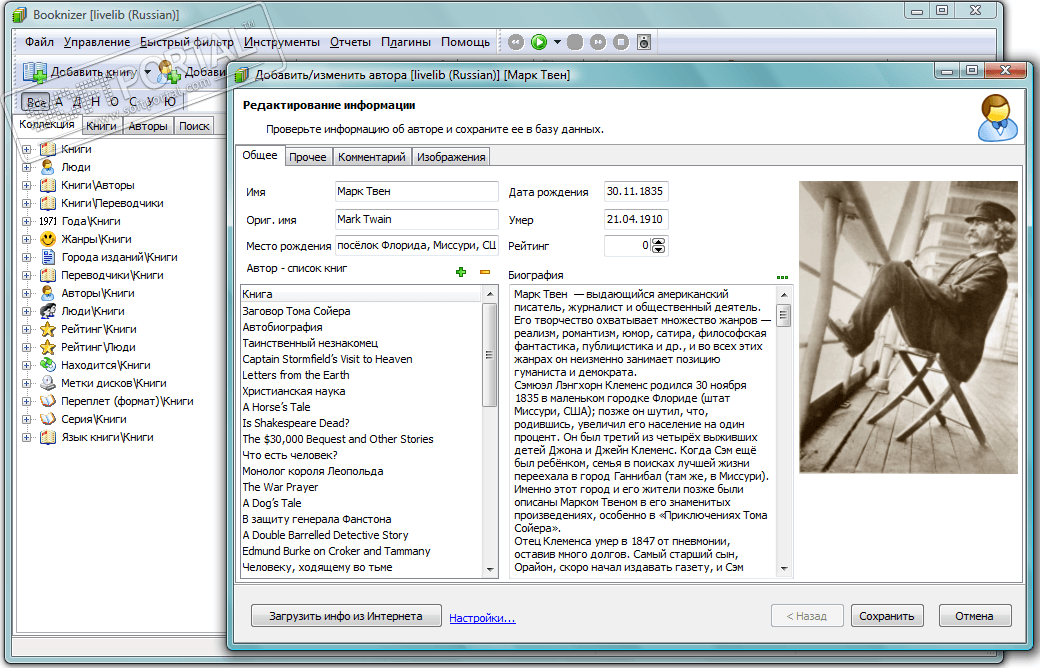
Task: Expand the Люди tree node
Action: (27, 167)
